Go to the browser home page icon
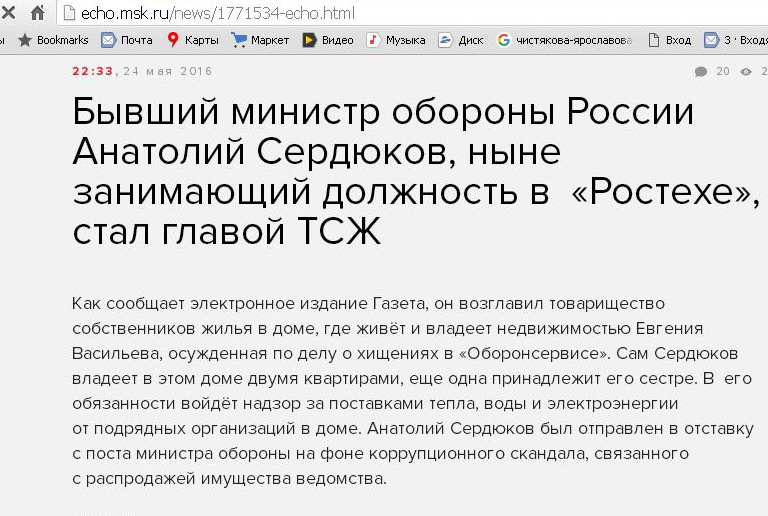 [x=38, y=13]
